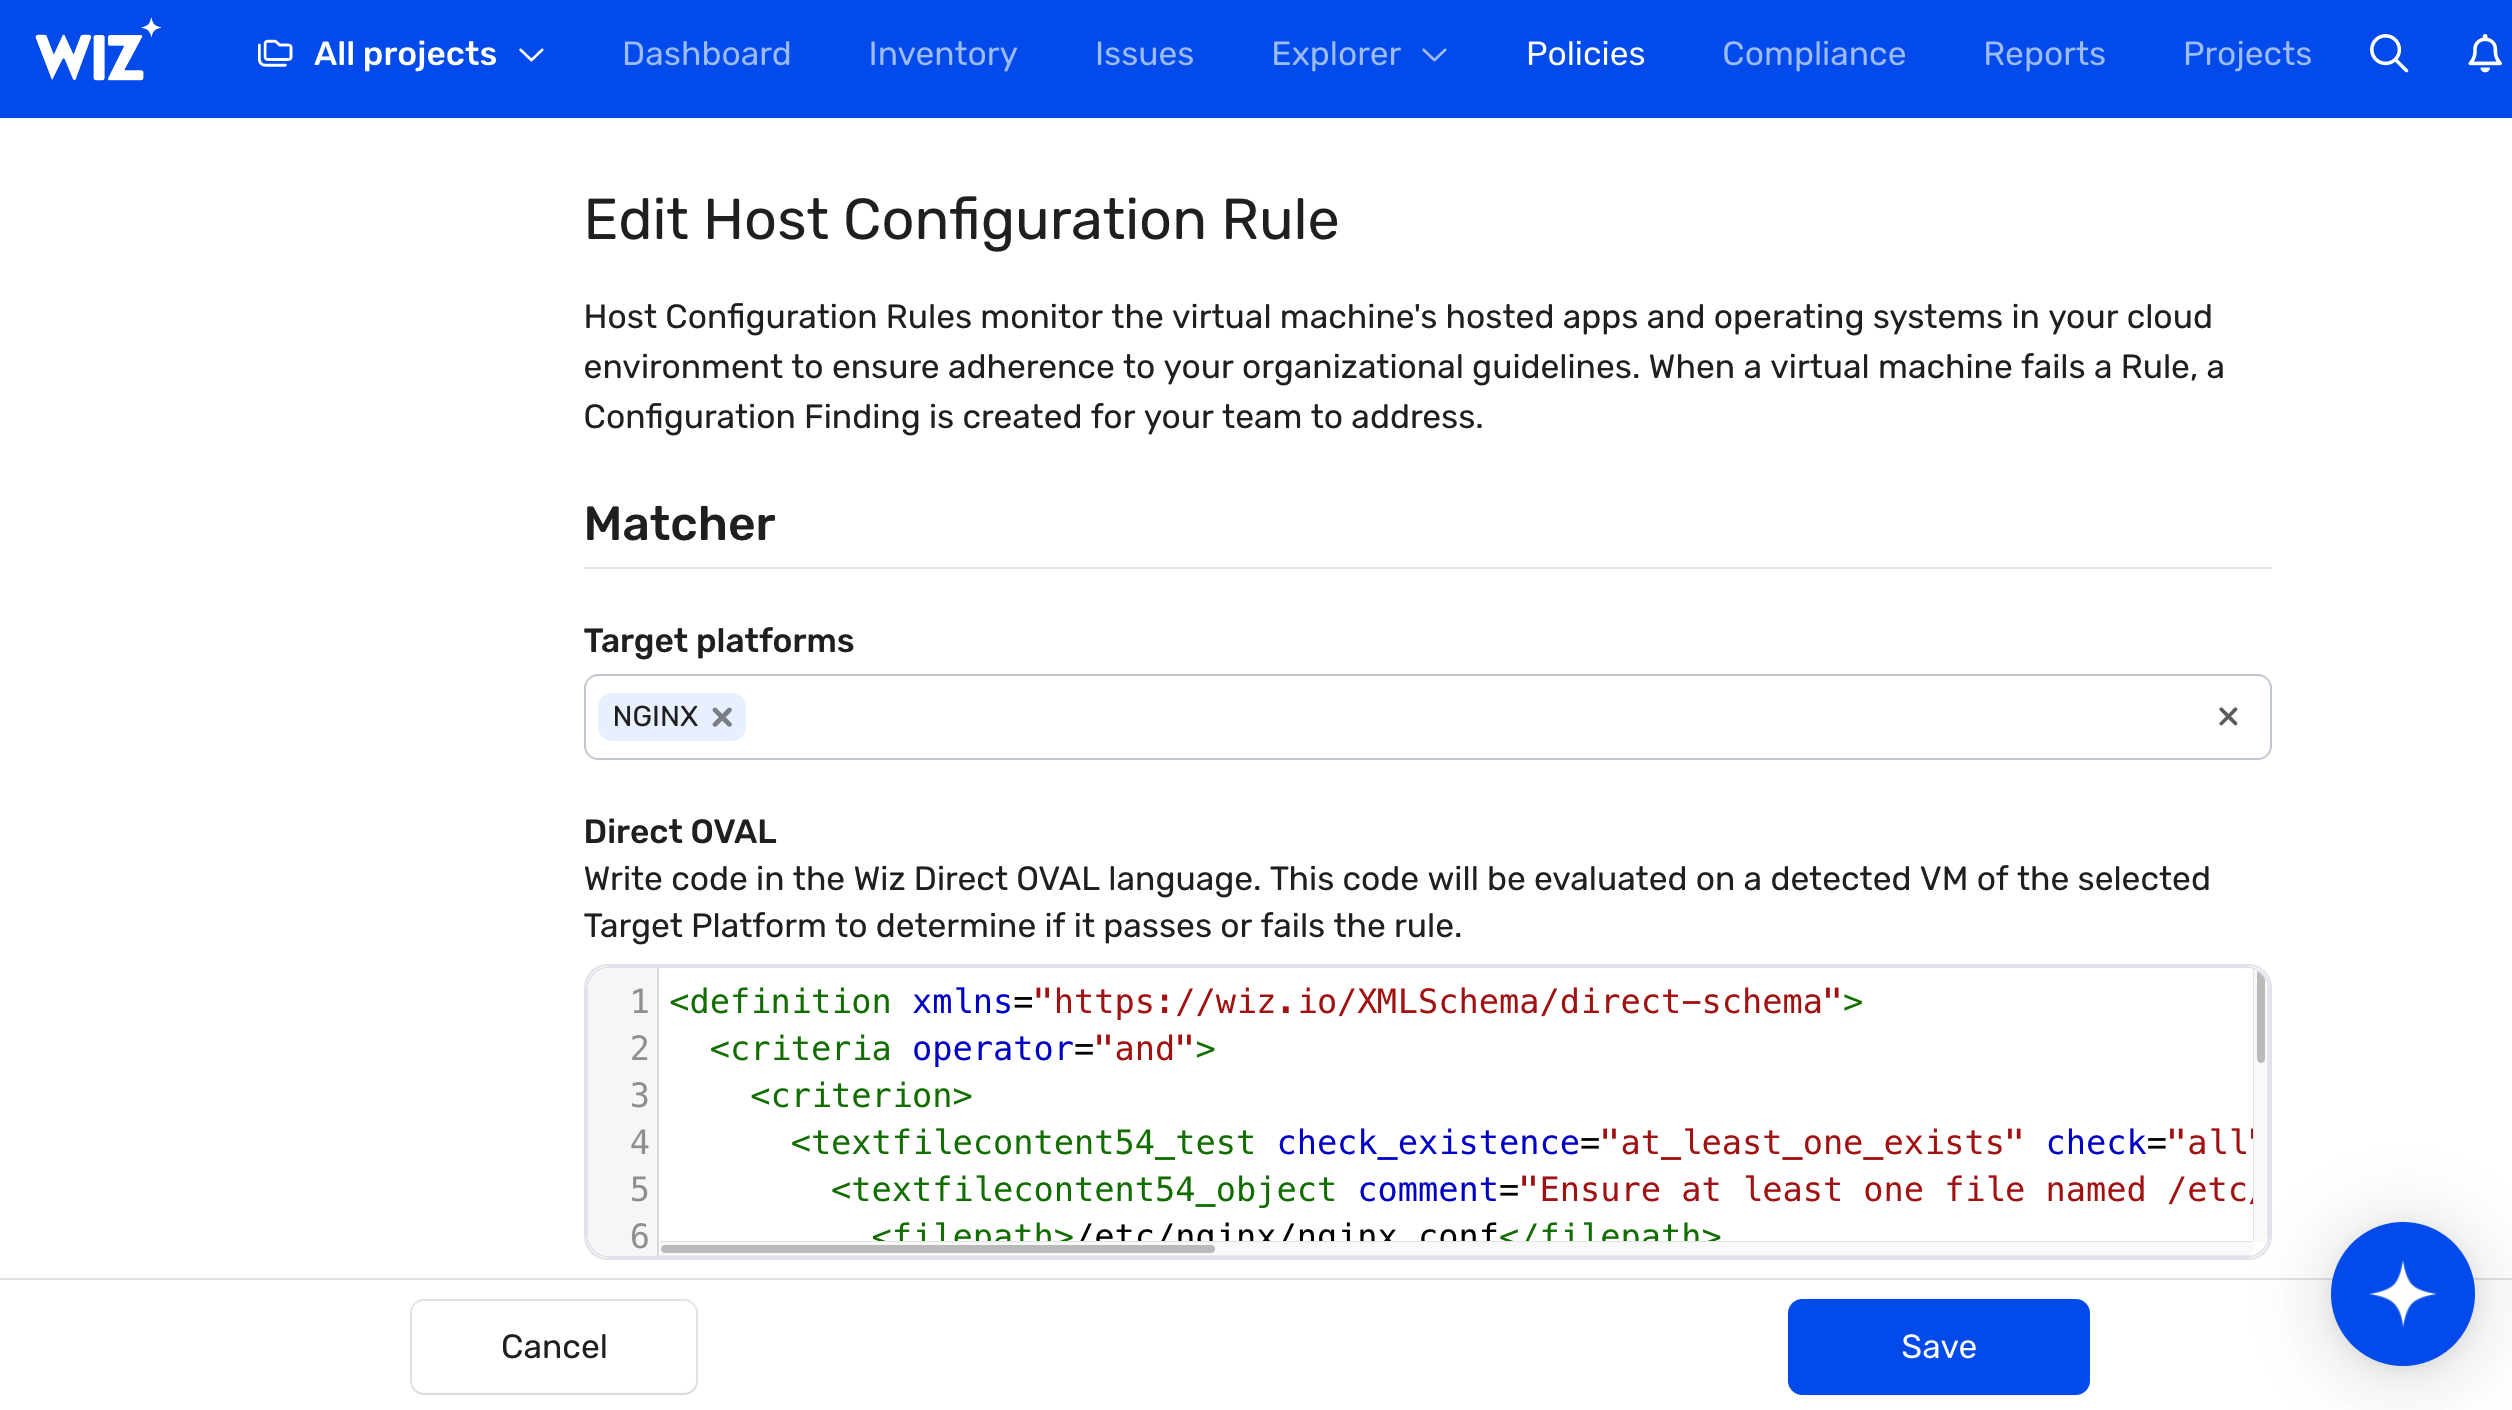Expand the Explorer menu
The height and width of the screenshot is (1410, 2512).
1359,53
